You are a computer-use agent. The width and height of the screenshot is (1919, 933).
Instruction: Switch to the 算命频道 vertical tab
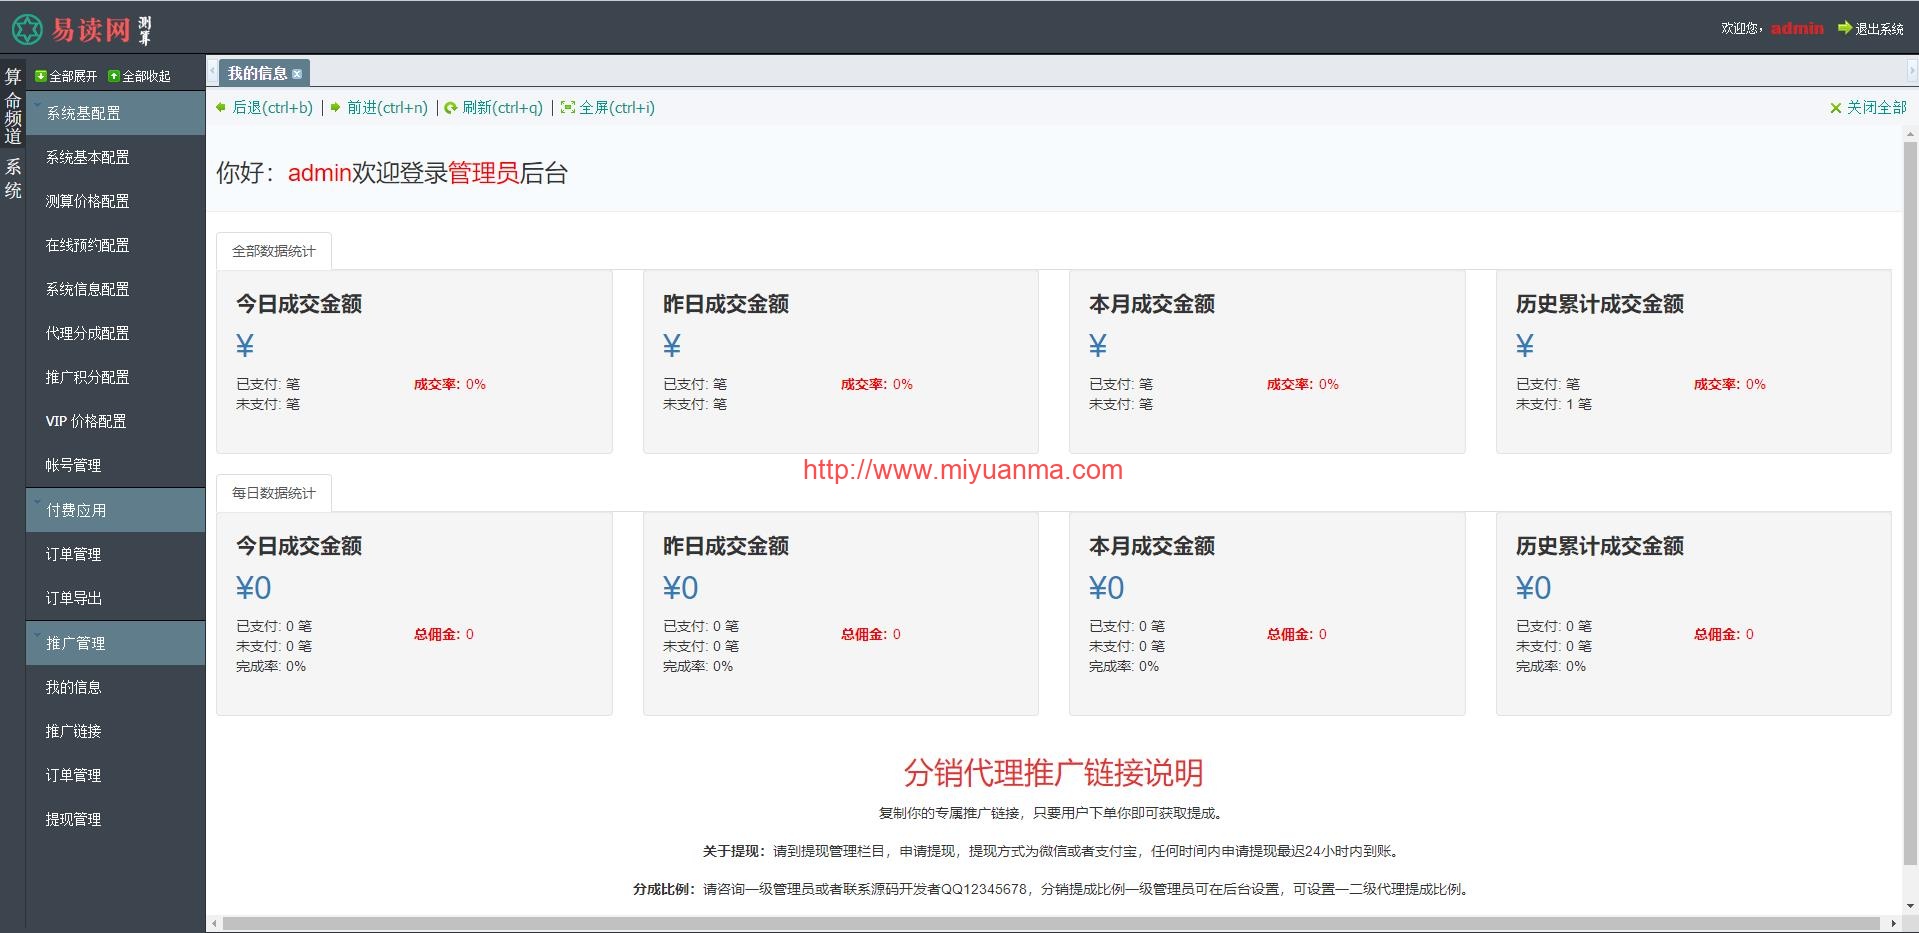[13, 106]
